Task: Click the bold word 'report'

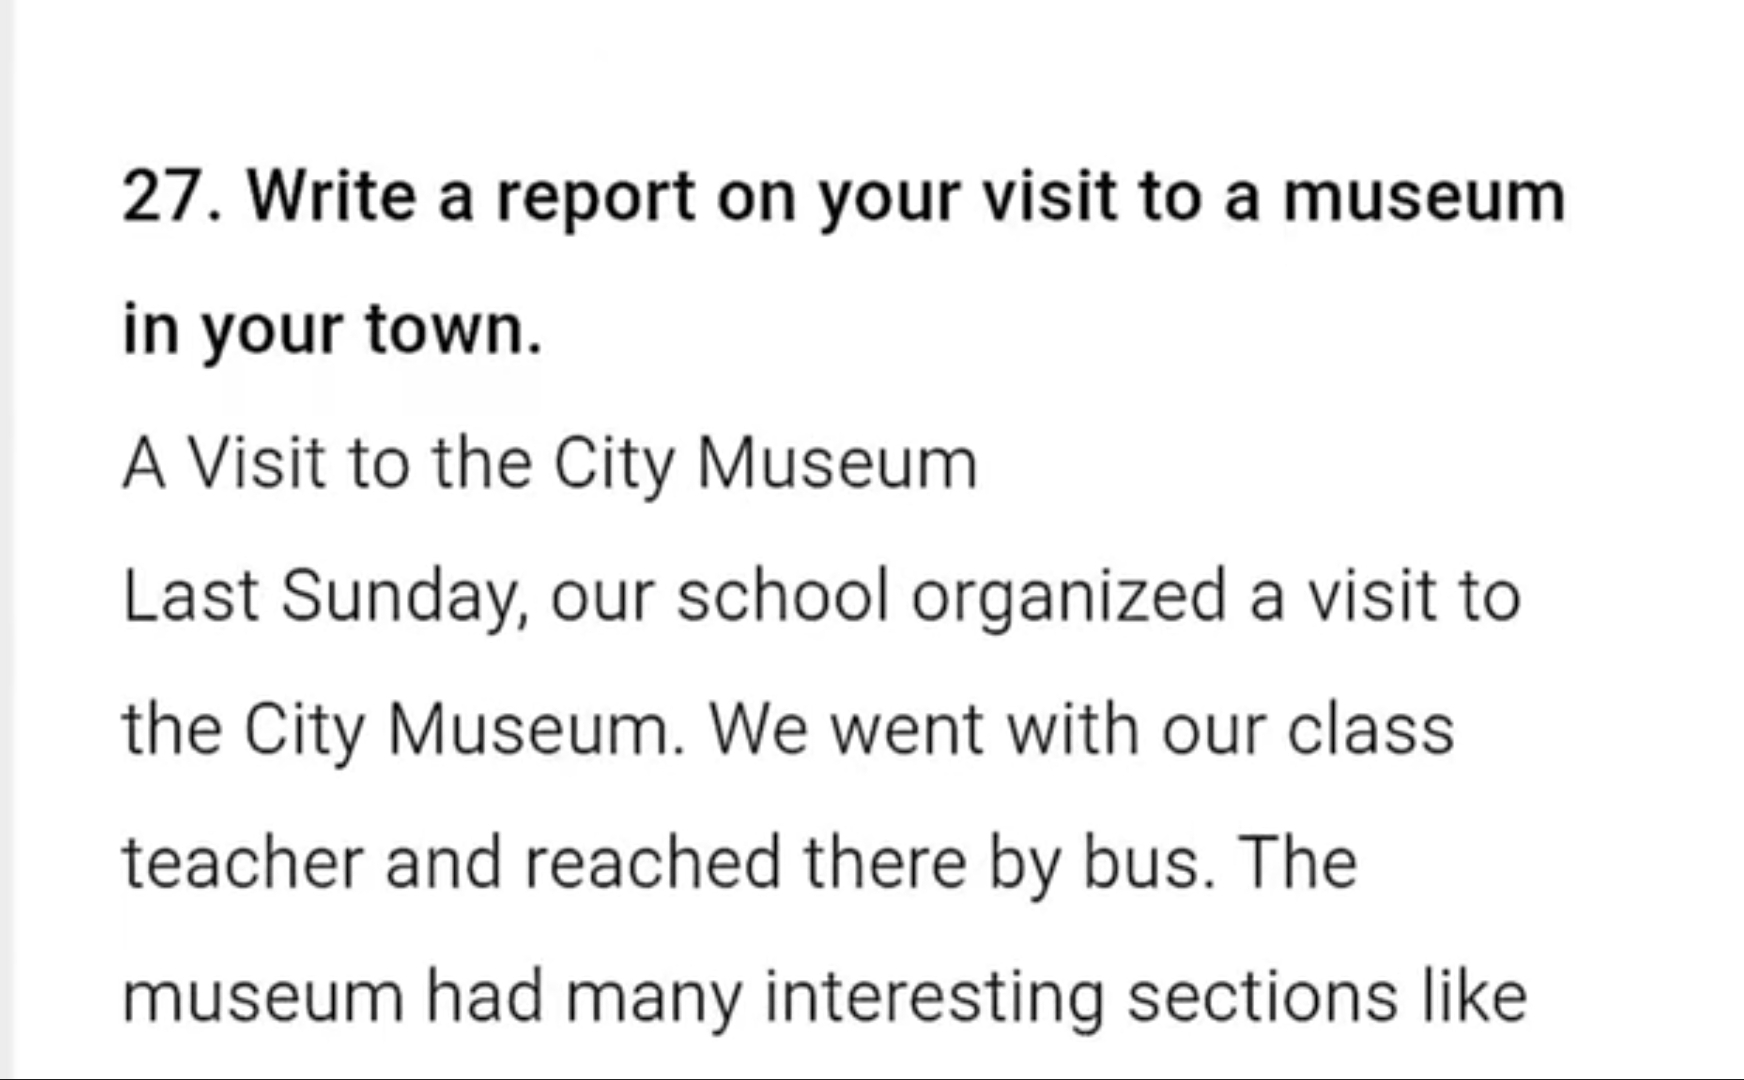Action: [x=595, y=199]
